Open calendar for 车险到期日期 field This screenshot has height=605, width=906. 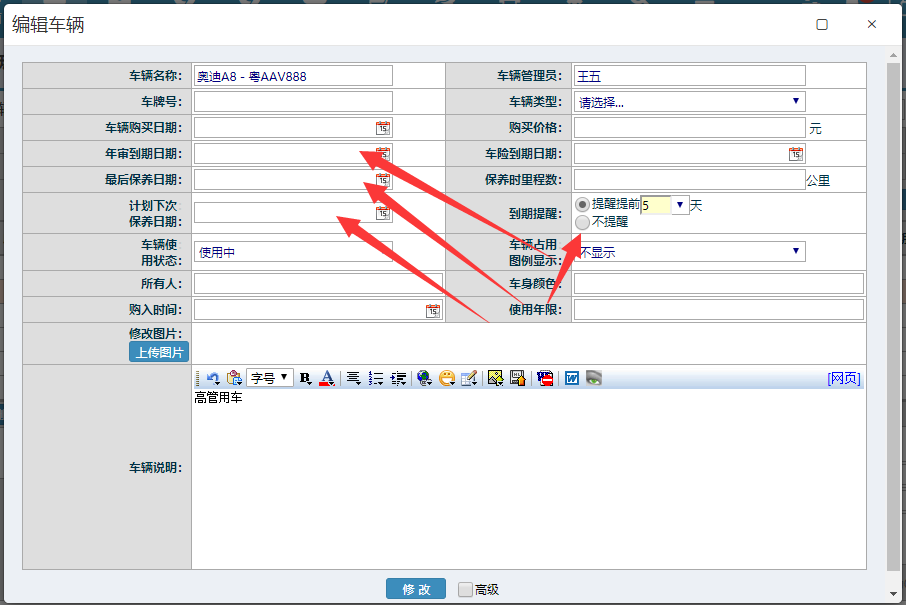[x=795, y=153]
